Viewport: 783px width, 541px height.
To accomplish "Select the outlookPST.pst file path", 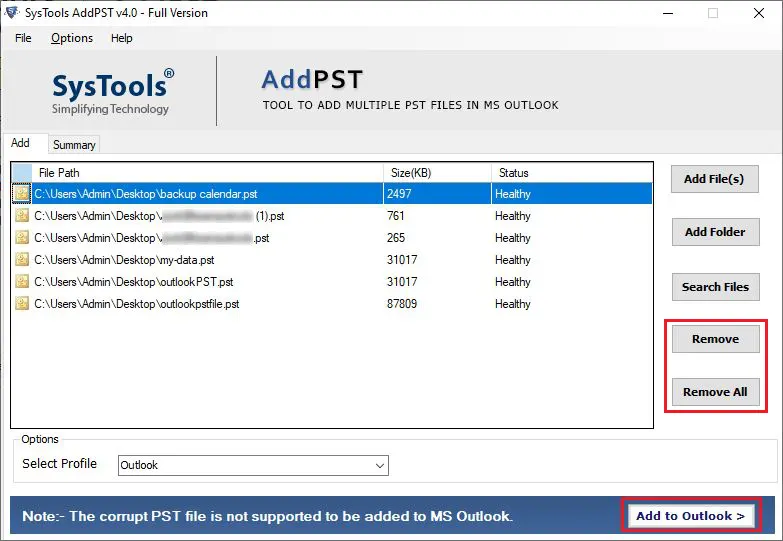I will (x=134, y=282).
